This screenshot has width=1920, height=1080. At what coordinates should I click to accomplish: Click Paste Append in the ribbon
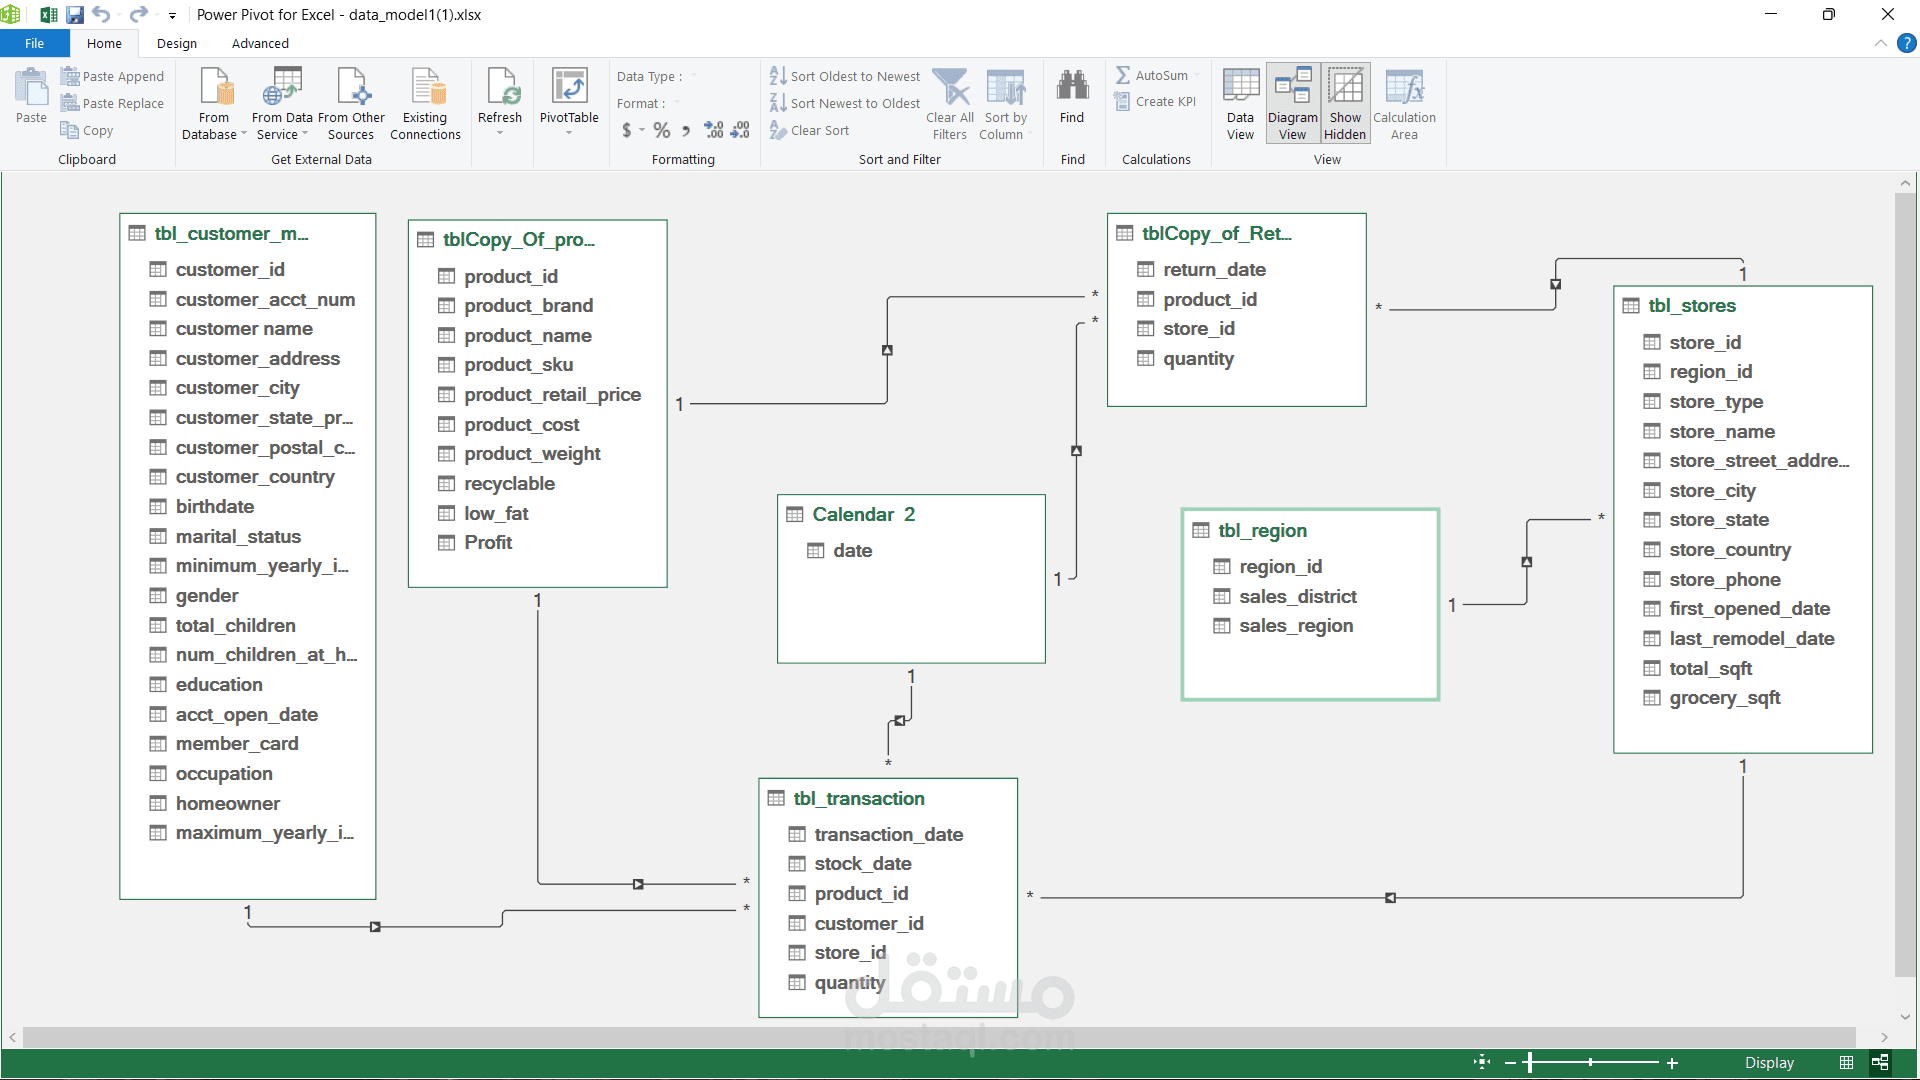(x=112, y=76)
